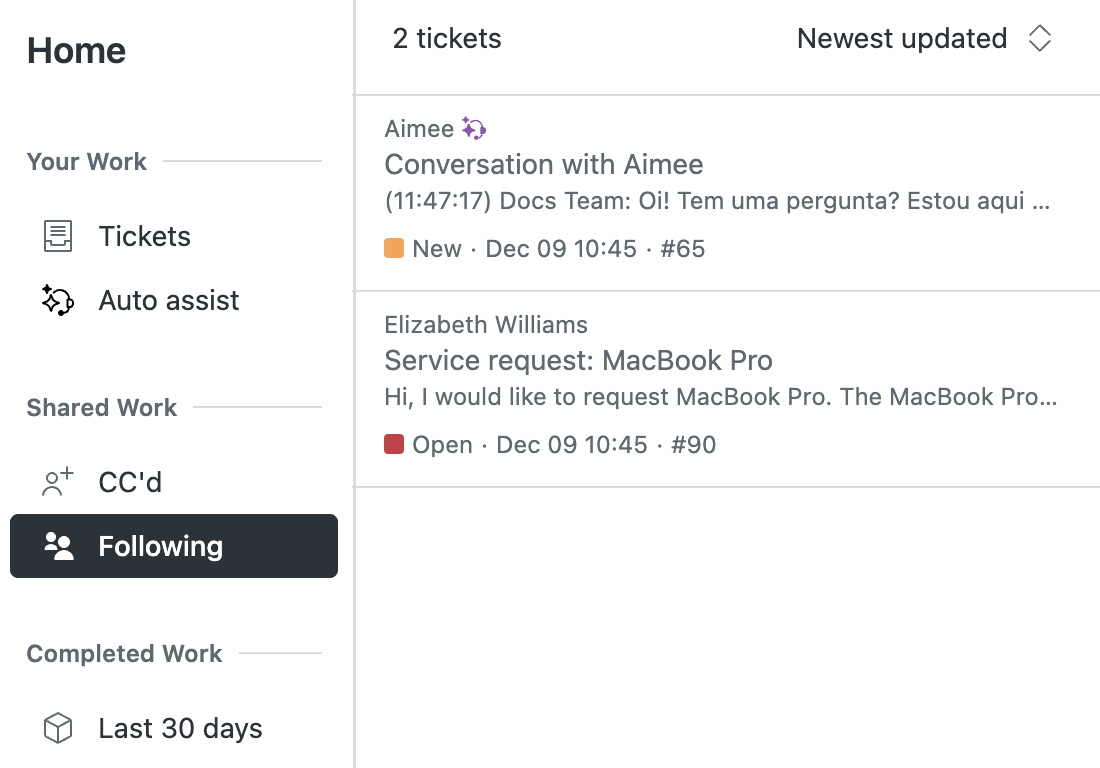Click the orange New status swatch
Screen dimensions: 1100x768
coord(394,249)
